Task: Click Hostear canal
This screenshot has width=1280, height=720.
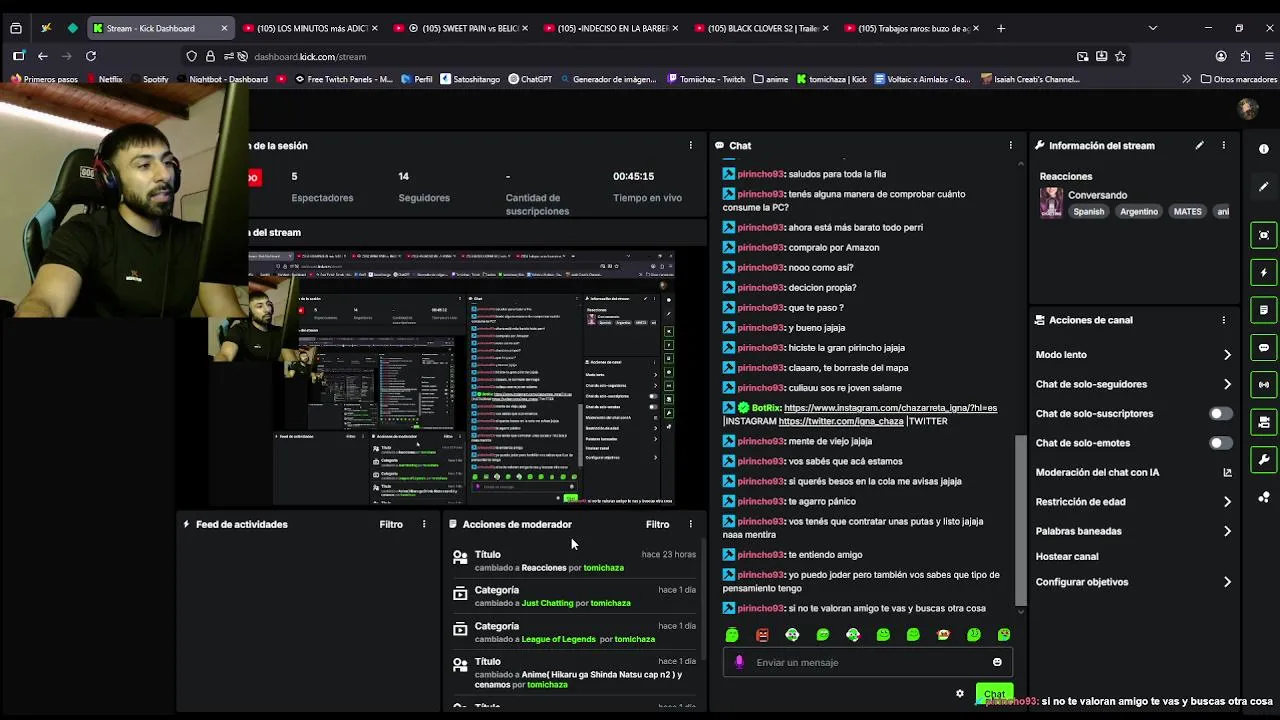Action: pyautogui.click(x=1067, y=556)
